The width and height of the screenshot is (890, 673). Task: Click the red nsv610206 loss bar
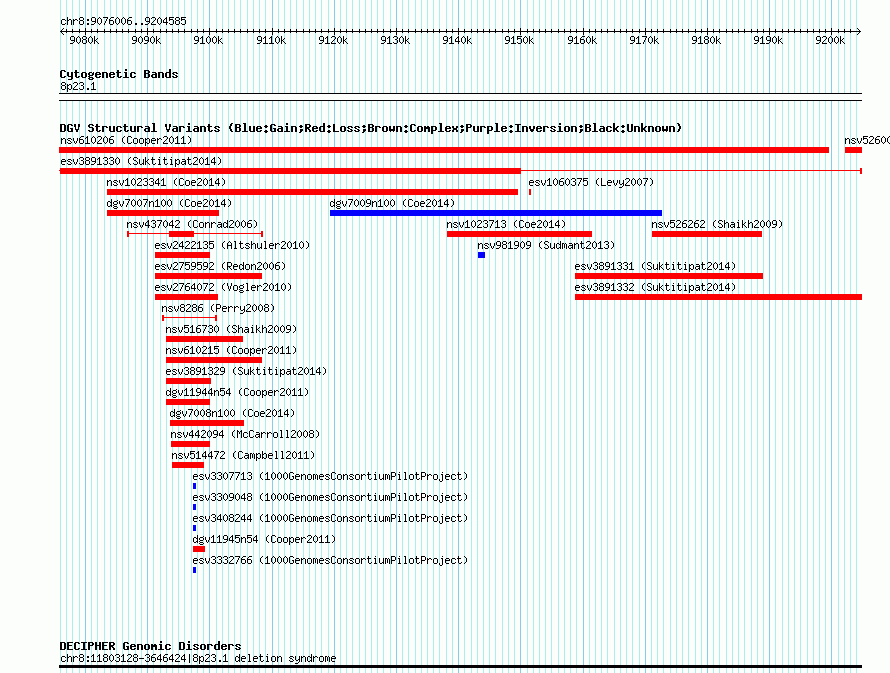[x=444, y=150]
